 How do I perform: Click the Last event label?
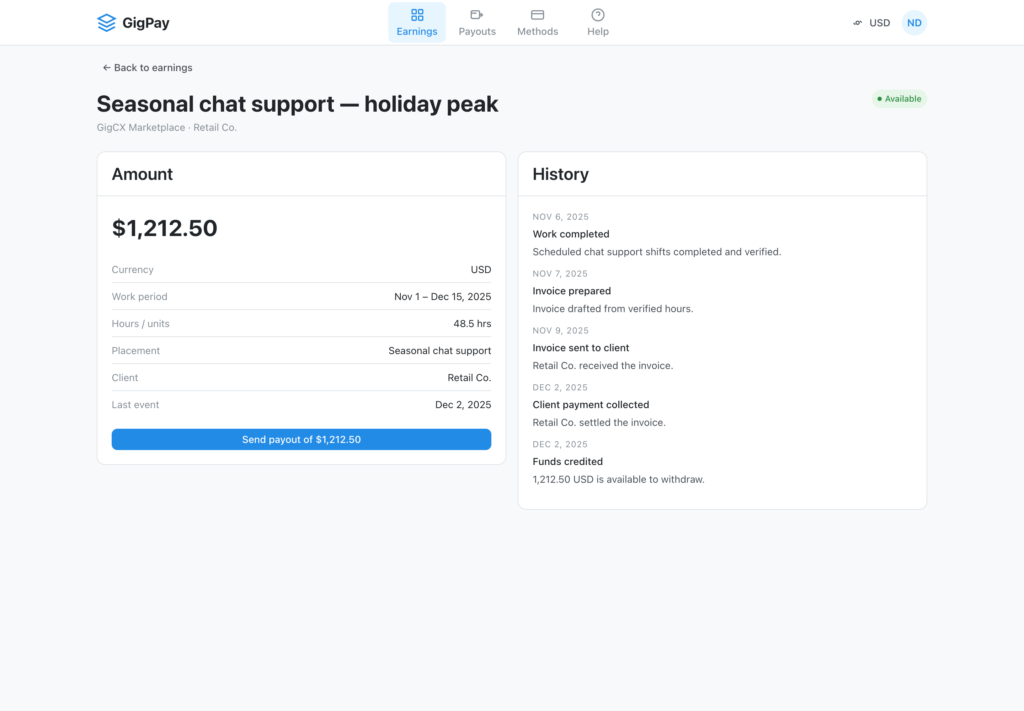pyautogui.click(x=135, y=405)
